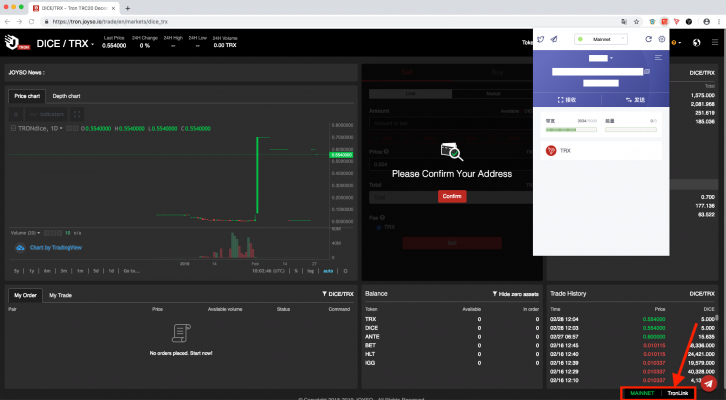The width and height of the screenshot is (726, 400).
Task: Toggle log scale on chart
Action: (310, 271)
